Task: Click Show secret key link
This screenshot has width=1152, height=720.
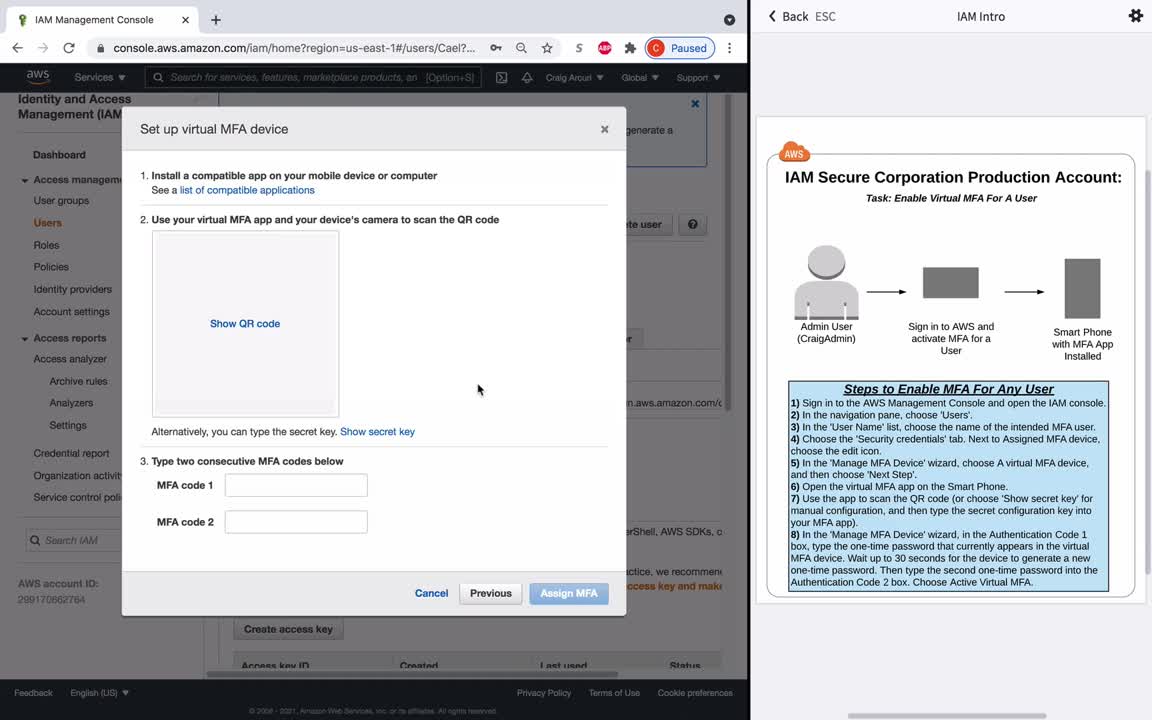Action: coord(377,431)
